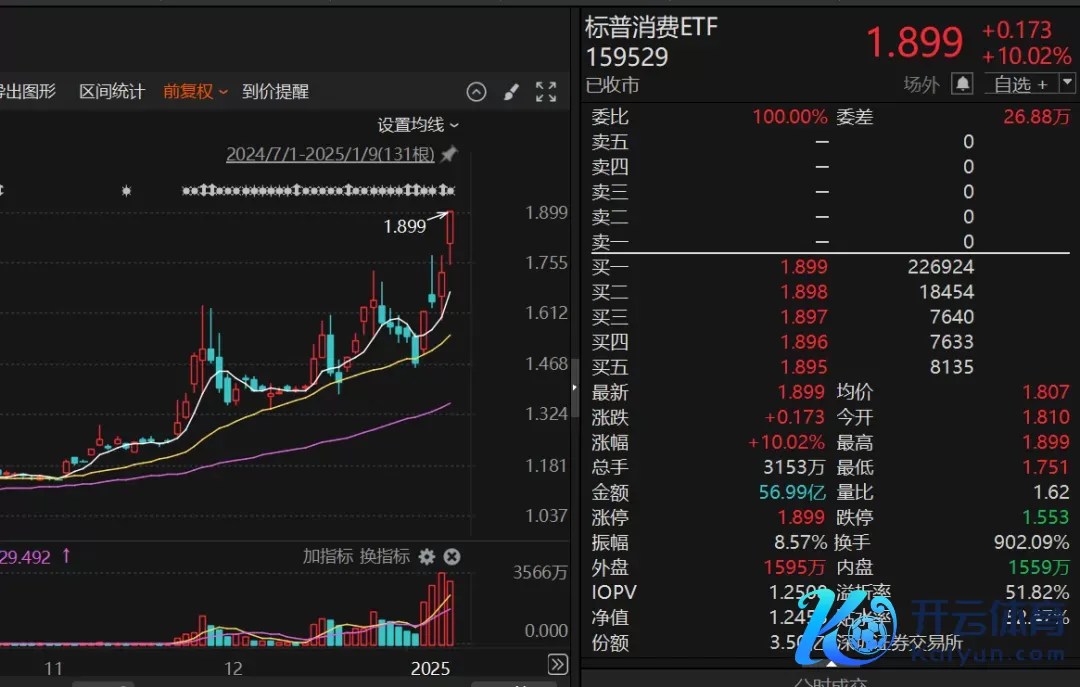Screen dimensions: 1080x687
Task: Click 换指标 to switch indicator
Action: pyautogui.click(x=385, y=557)
